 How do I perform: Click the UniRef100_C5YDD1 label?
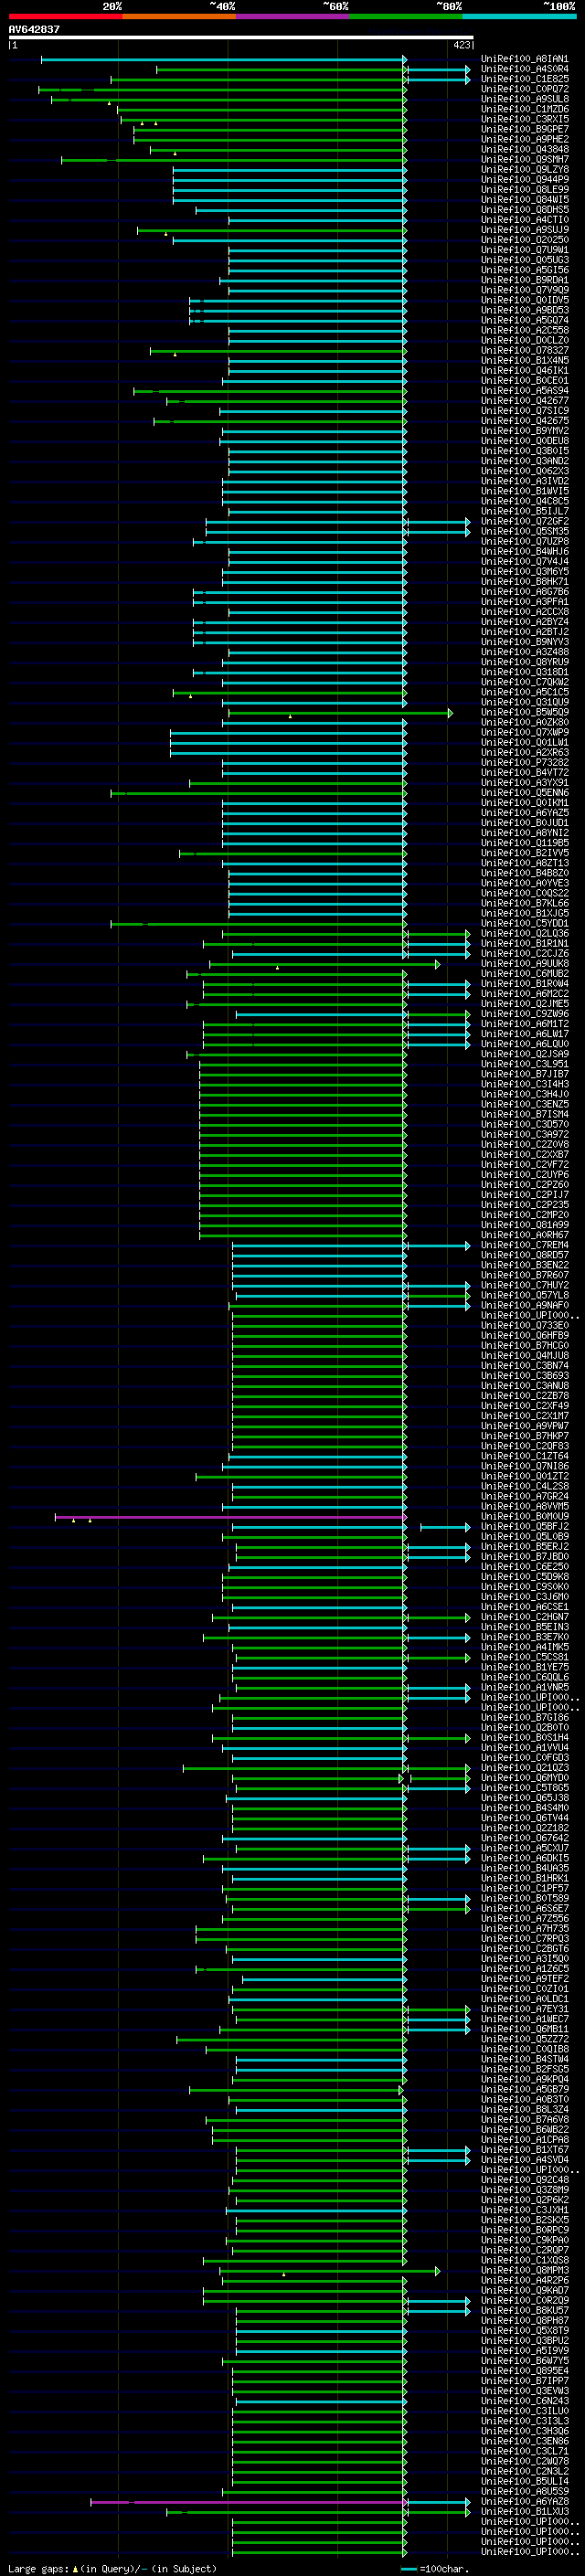point(525,924)
